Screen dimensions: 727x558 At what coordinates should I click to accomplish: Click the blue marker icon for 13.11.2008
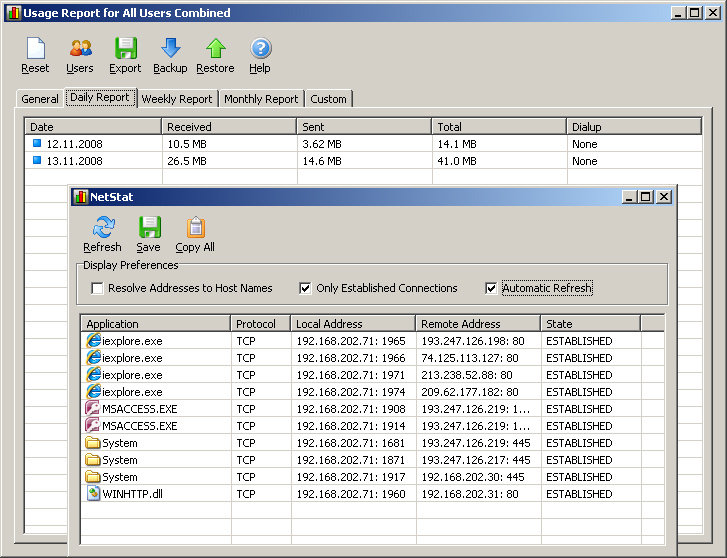pyautogui.click(x=37, y=160)
